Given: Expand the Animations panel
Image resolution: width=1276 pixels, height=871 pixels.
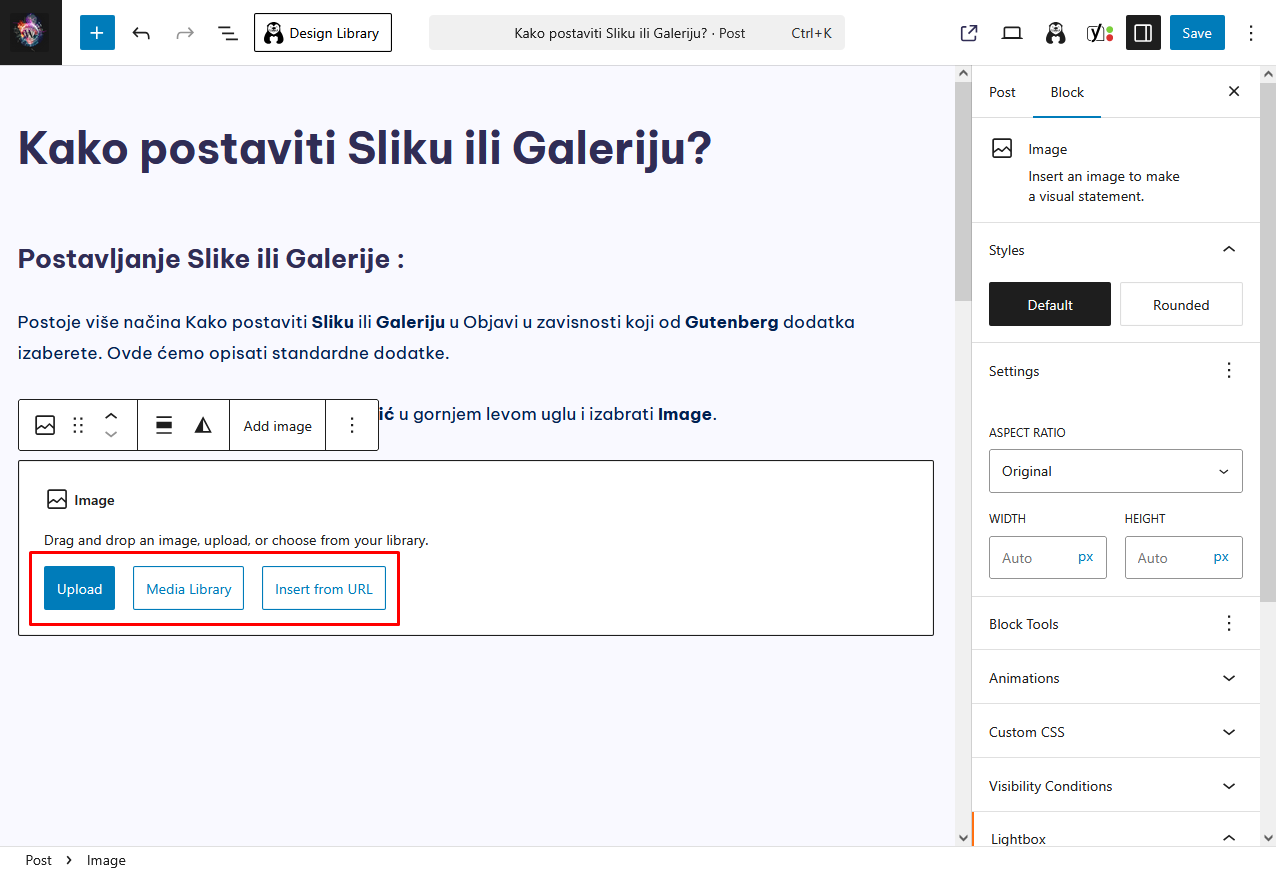Looking at the screenshot, I should click(x=1115, y=678).
